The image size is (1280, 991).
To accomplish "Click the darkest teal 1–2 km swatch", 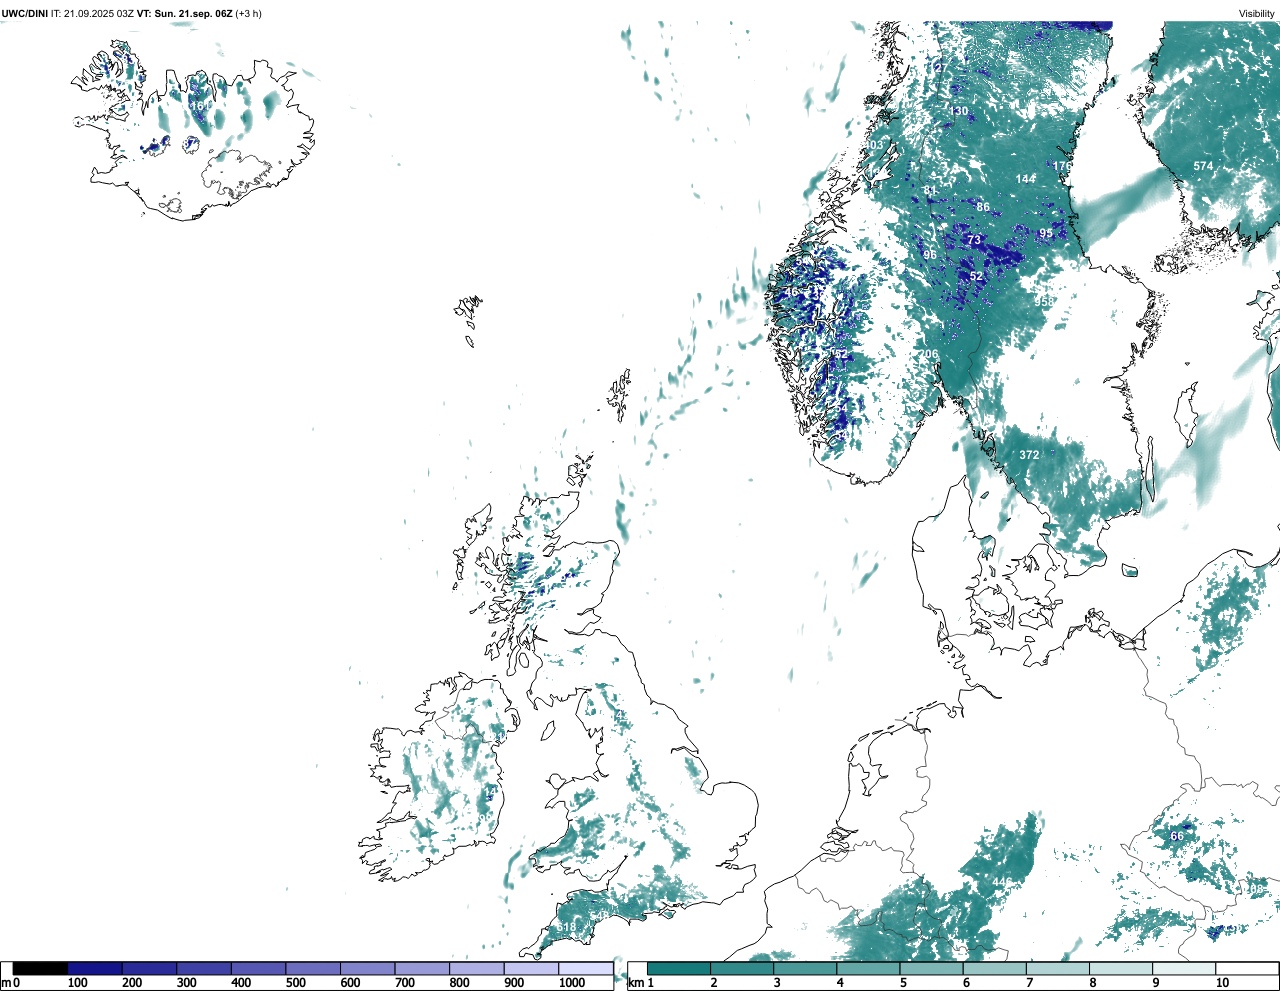I will [679, 968].
